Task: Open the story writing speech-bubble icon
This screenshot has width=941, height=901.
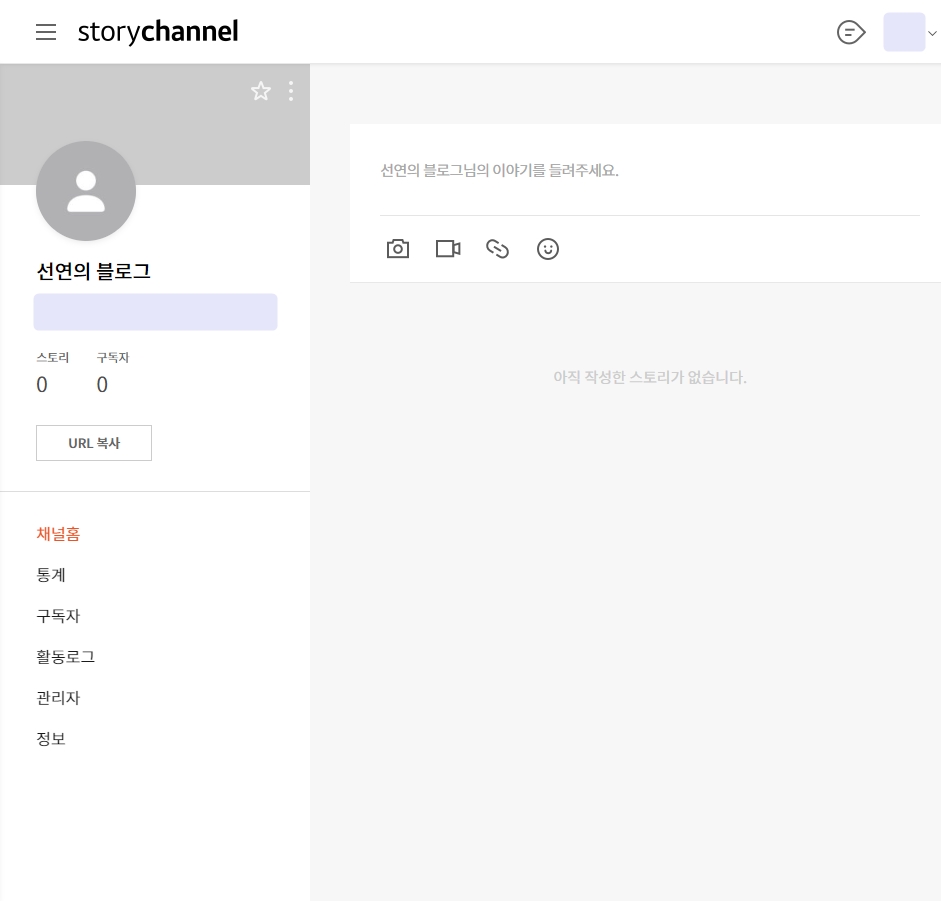Action: (x=850, y=32)
